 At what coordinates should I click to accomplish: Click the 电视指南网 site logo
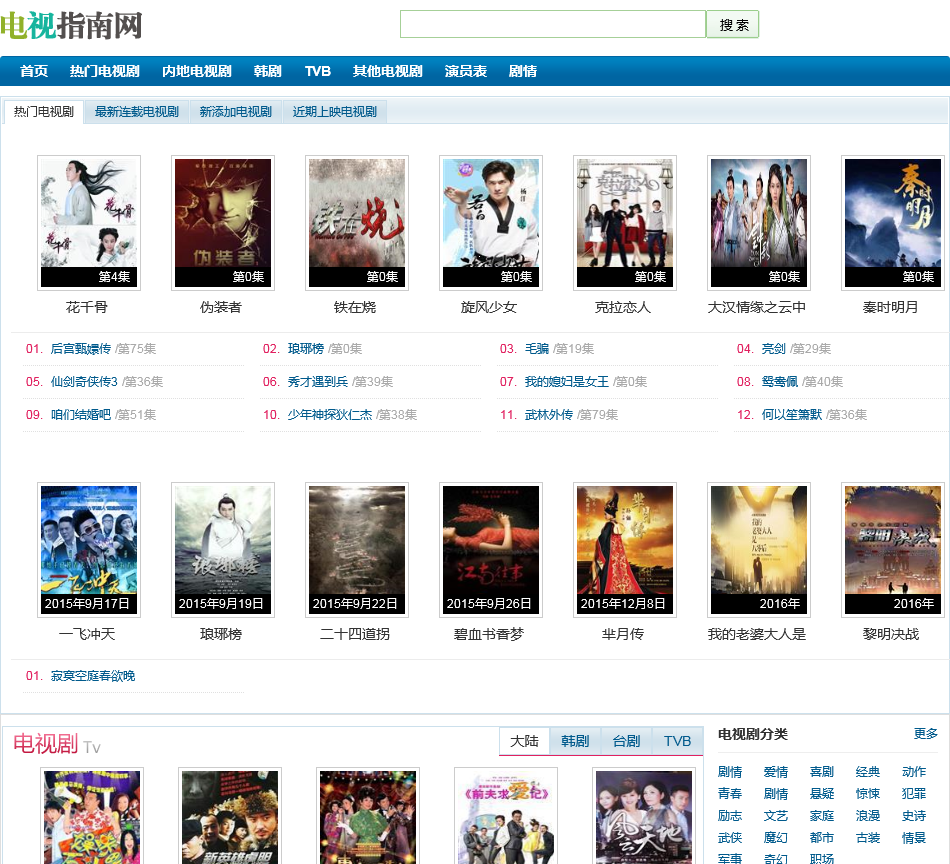71,26
